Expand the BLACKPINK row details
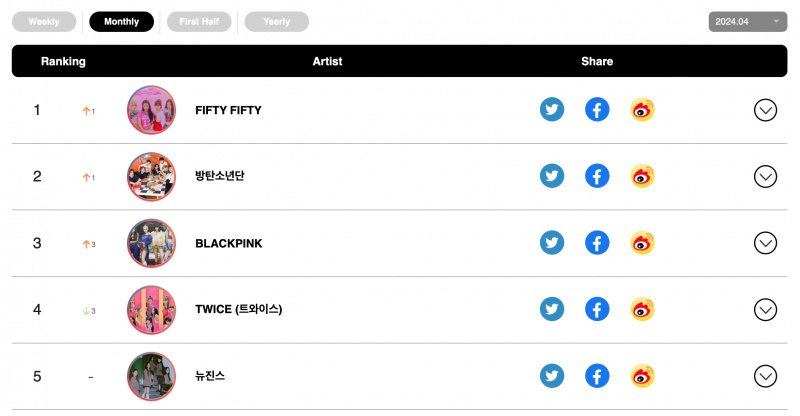The height and width of the screenshot is (416, 800). point(765,243)
